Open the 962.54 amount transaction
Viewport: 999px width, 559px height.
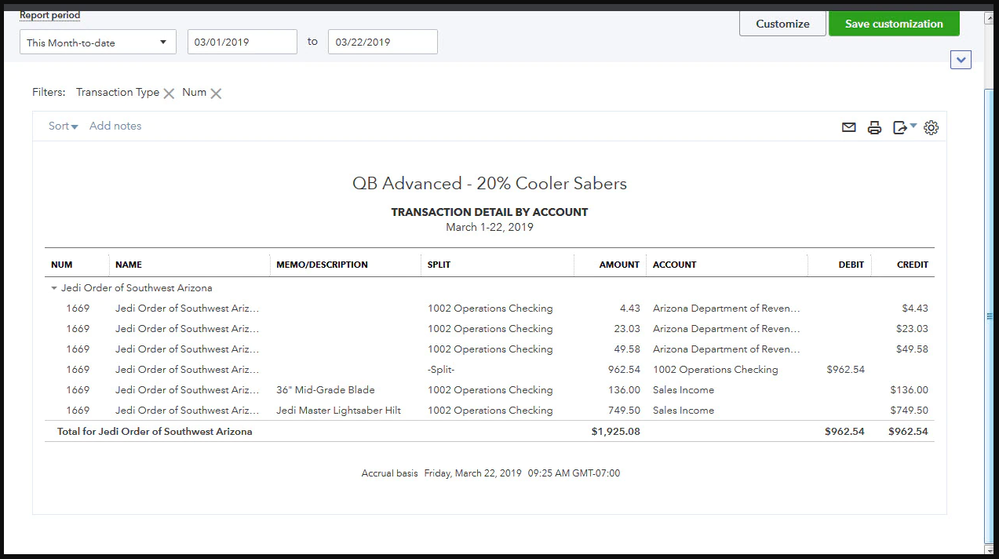pos(620,370)
